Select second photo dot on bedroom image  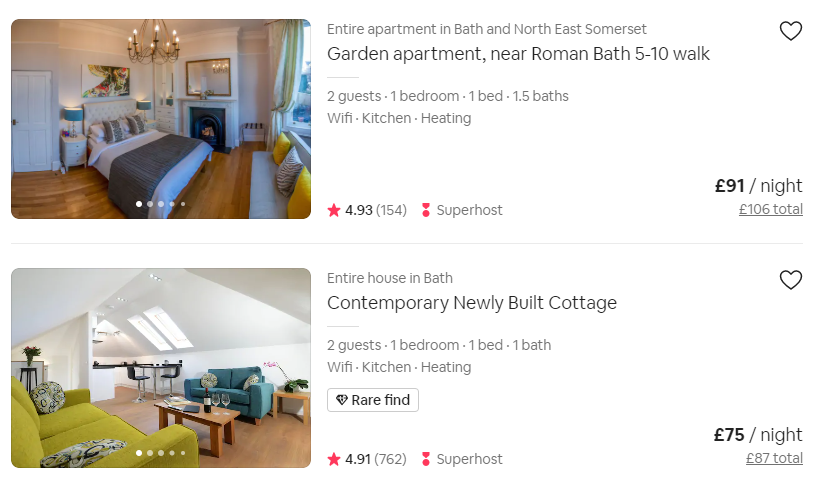(x=150, y=204)
